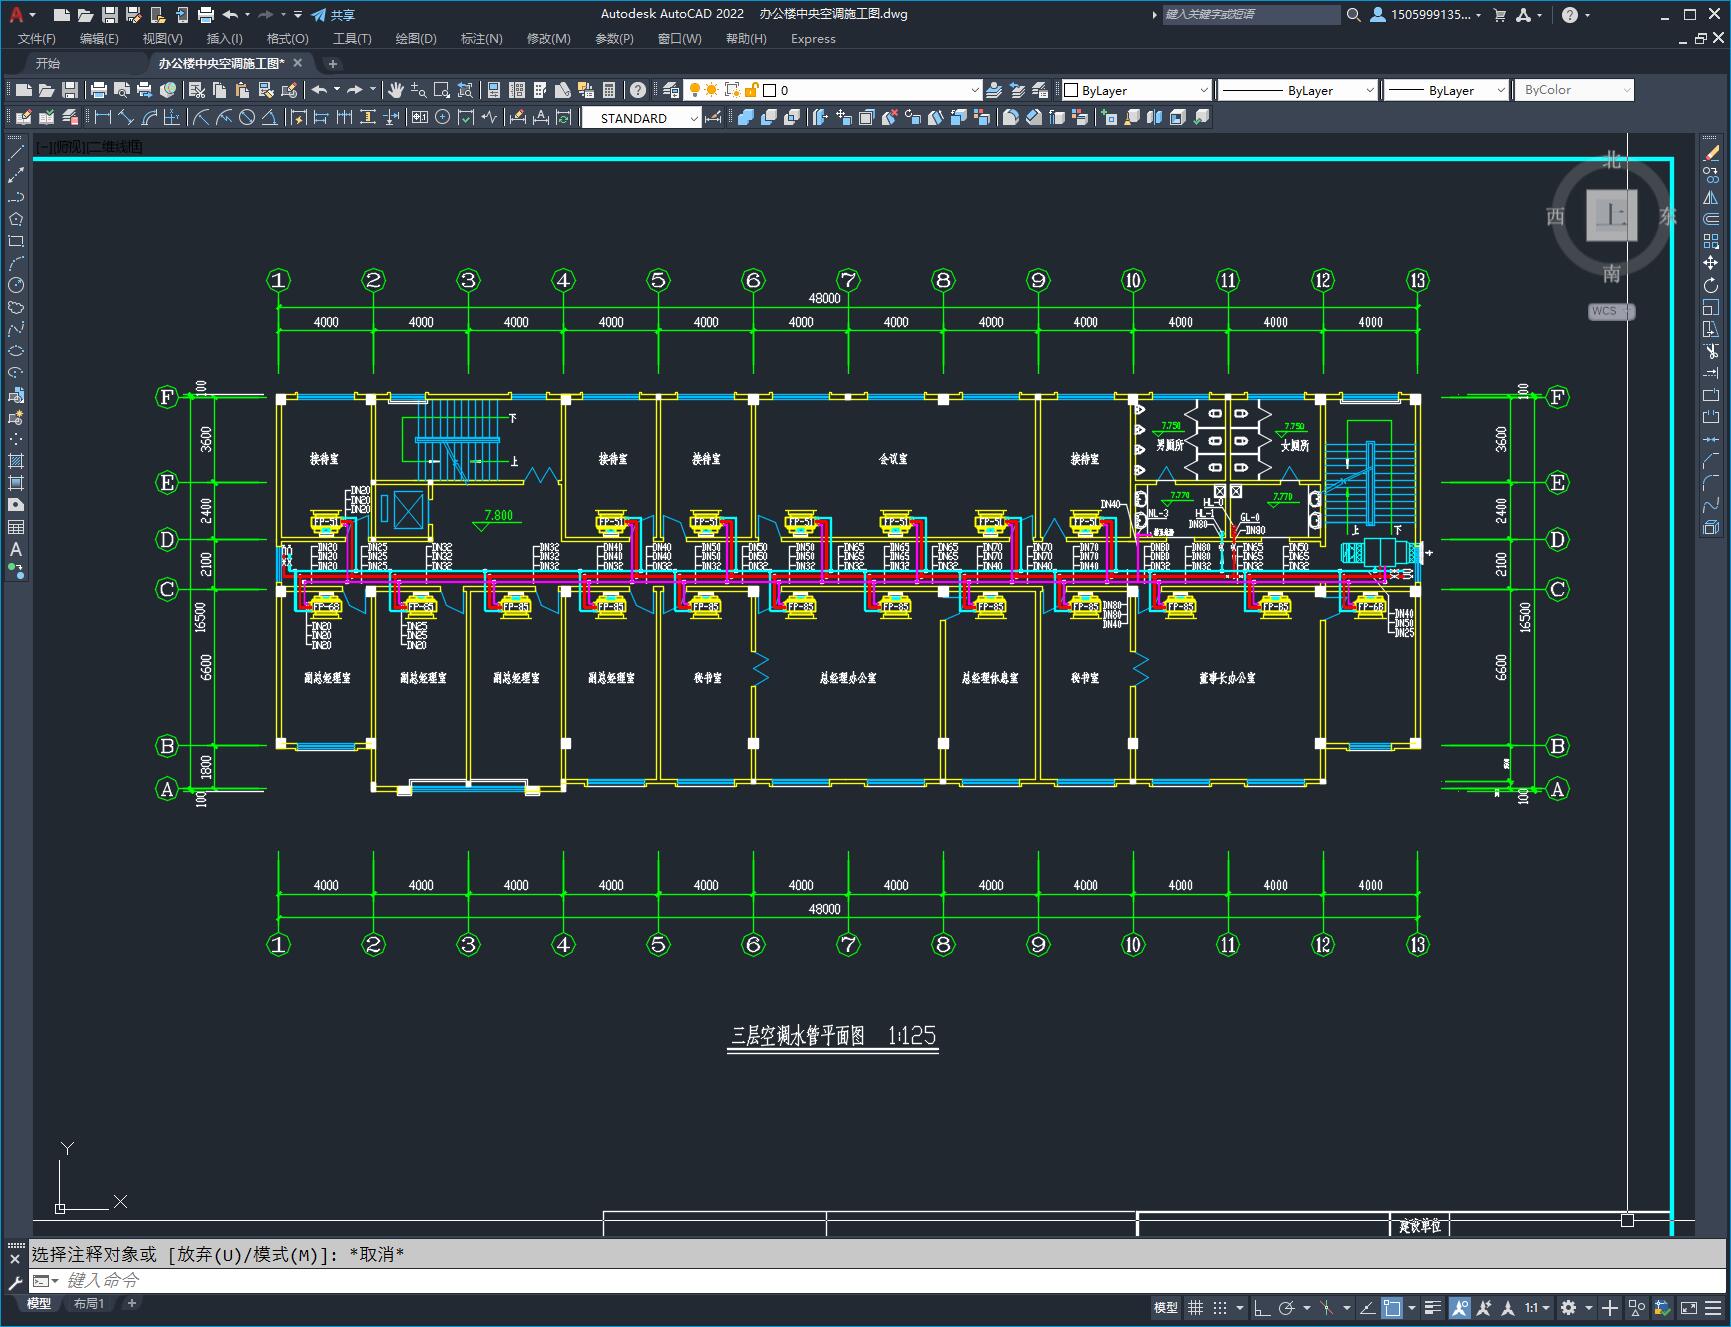Image resolution: width=1731 pixels, height=1327 pixels.
Task: Select the Erase tool in the modify toolbar
Action: [x=1711, y=153]
